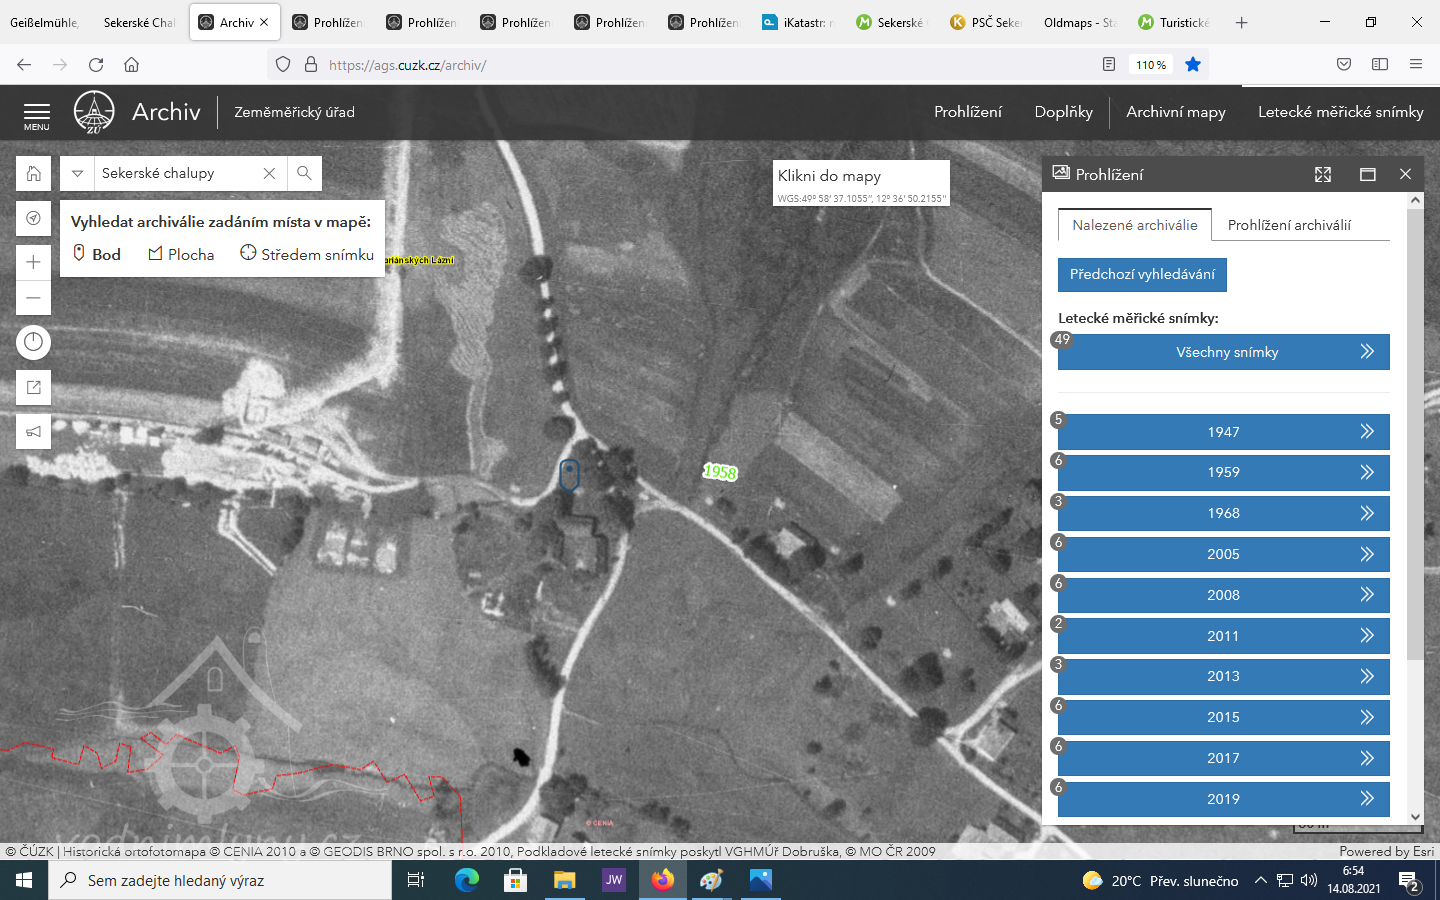Expand the Všechny snímky list
Image resolution: width=1440 pixels, height=900 pixels.
click(1223, 352)
